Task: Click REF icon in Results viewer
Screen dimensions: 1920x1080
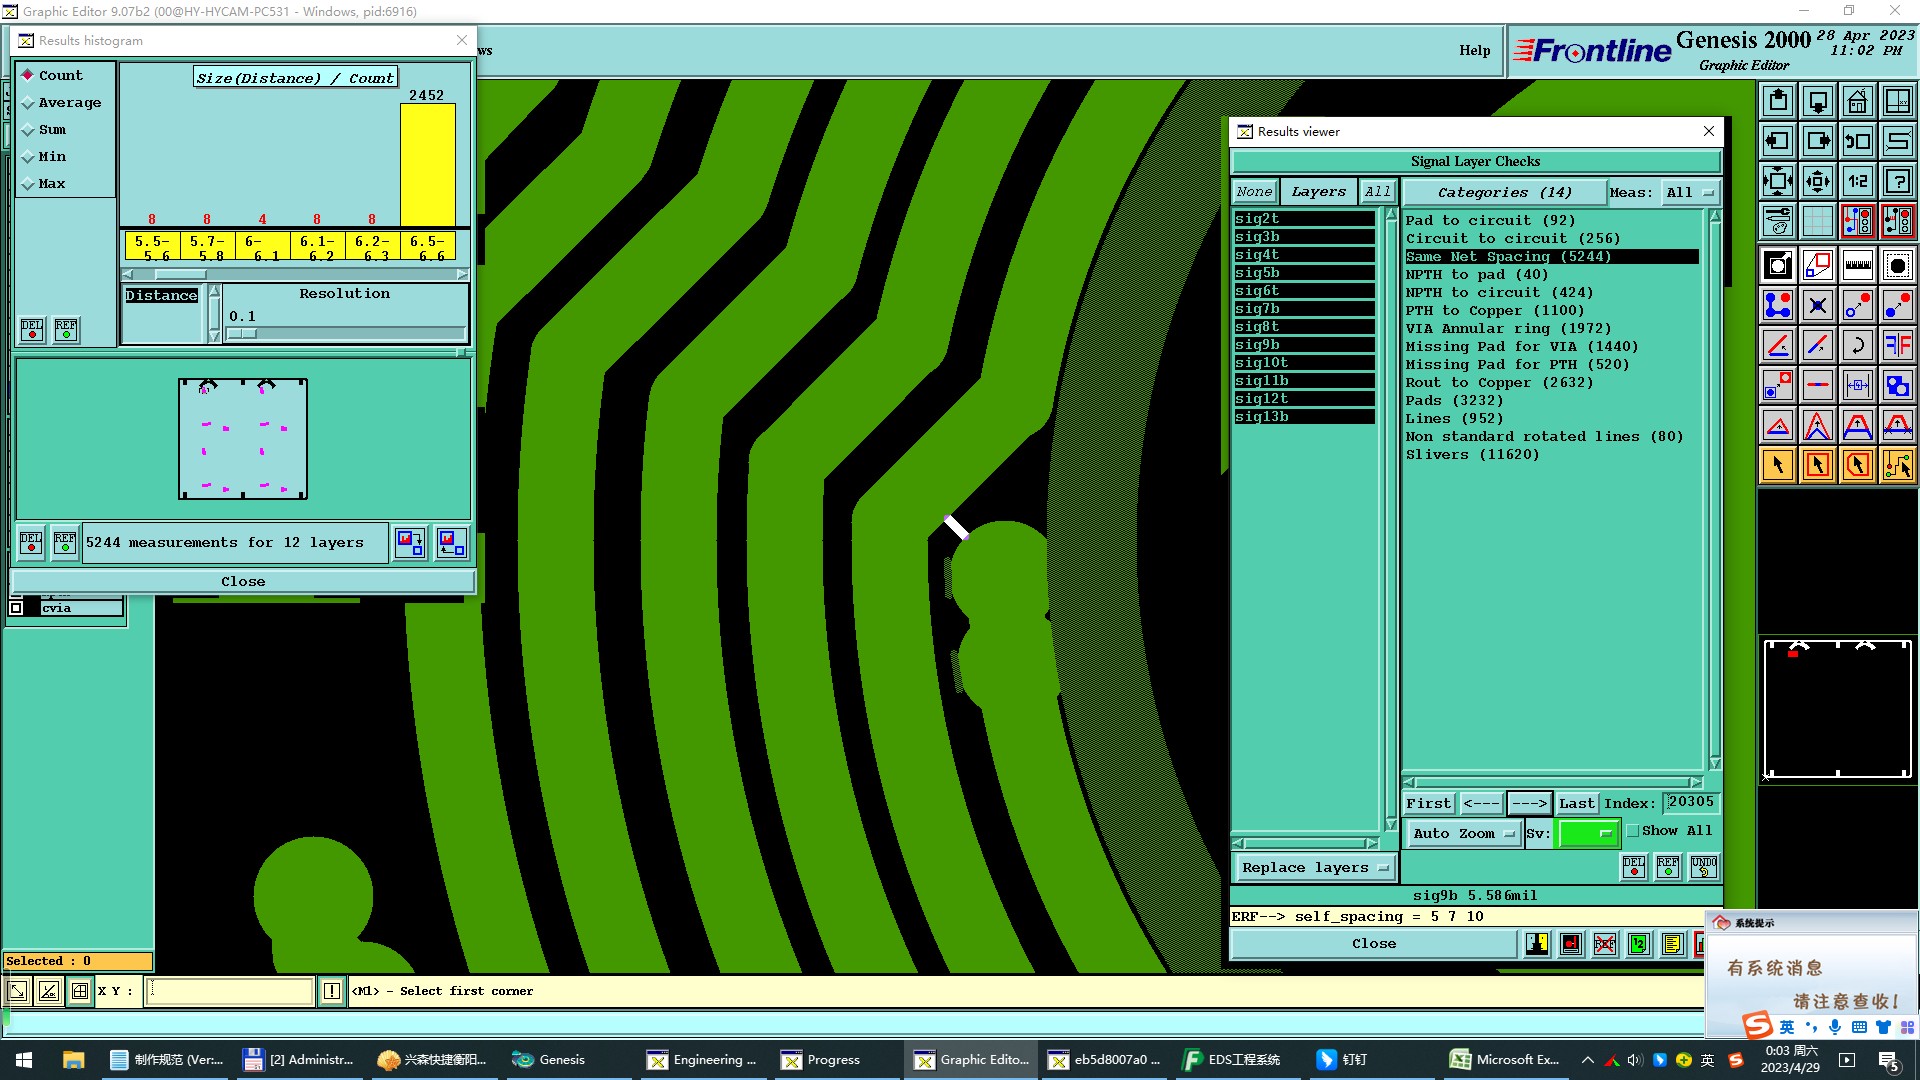Action: 1668,866
